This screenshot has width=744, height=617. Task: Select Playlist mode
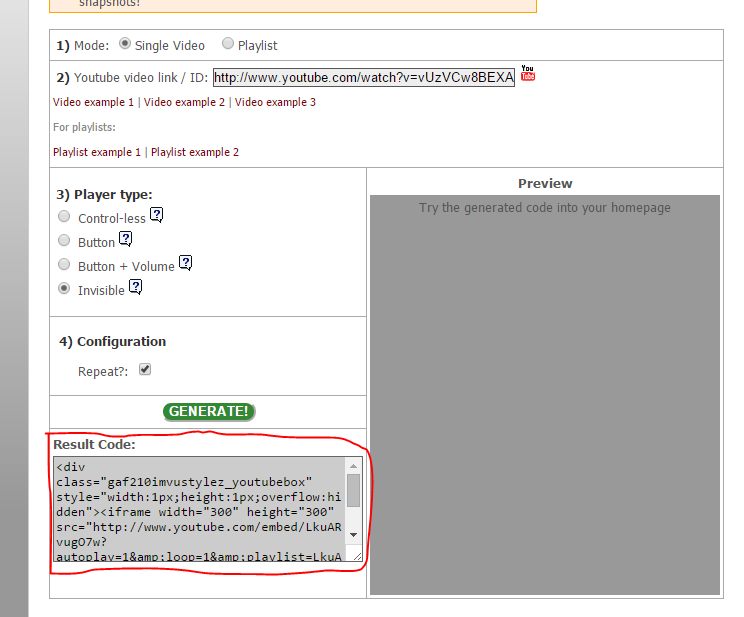click(x=228, y=43)
